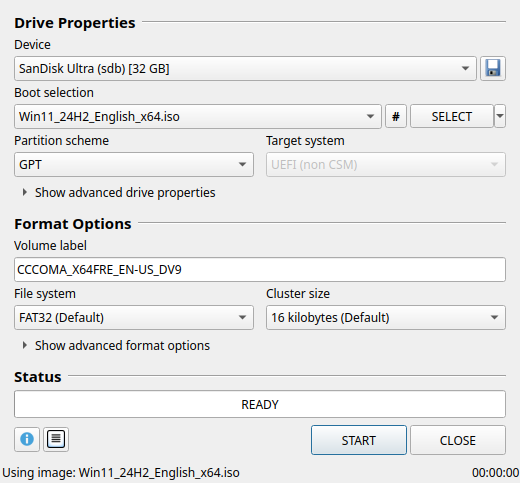Click the 'Using image: Win11_24H2_English_x64.iso' status text
Image resolution: width=520 pixels, height=483 pixels.
click(121, 473)
